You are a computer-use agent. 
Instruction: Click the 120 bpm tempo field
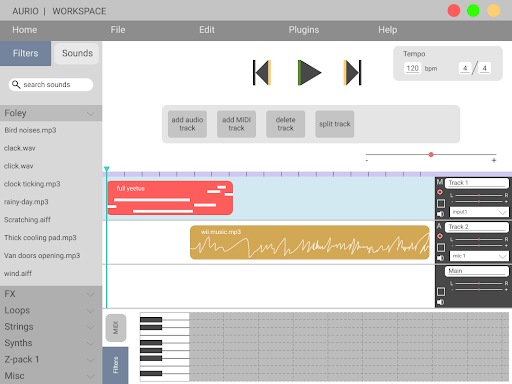coord(412,68)
